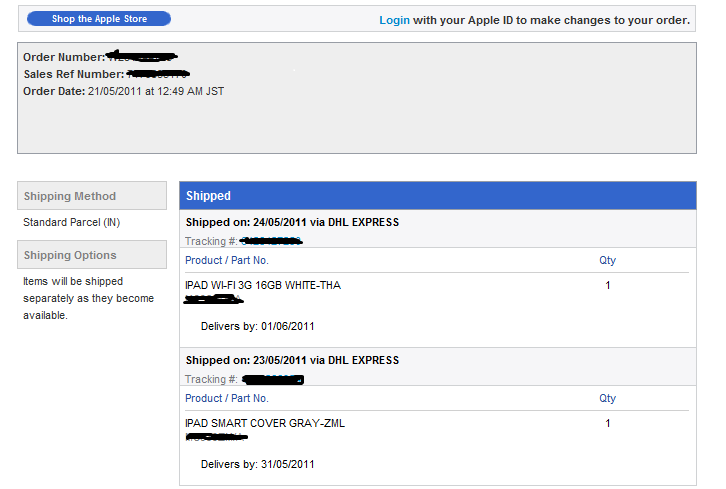Click the Shipped status header bar
The image size is (726, 489).
438,196
